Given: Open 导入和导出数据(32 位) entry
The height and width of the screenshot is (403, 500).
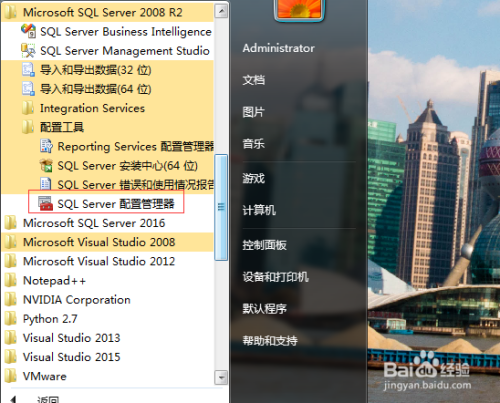Looking at the screenshot, I should coord(107,70).
